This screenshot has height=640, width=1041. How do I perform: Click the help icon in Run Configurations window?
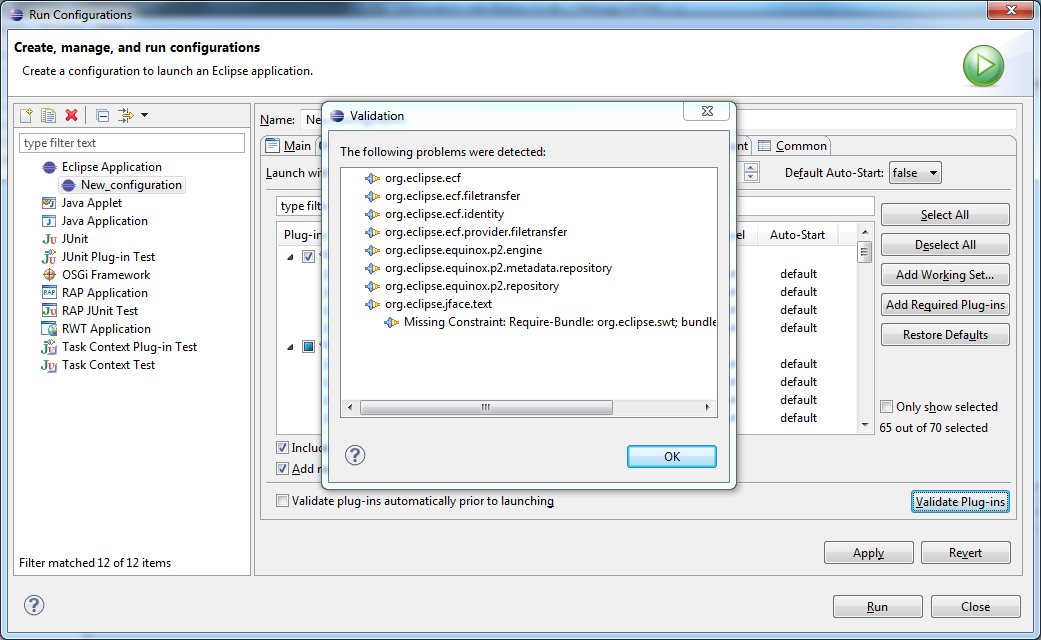[x=34, y=605]
